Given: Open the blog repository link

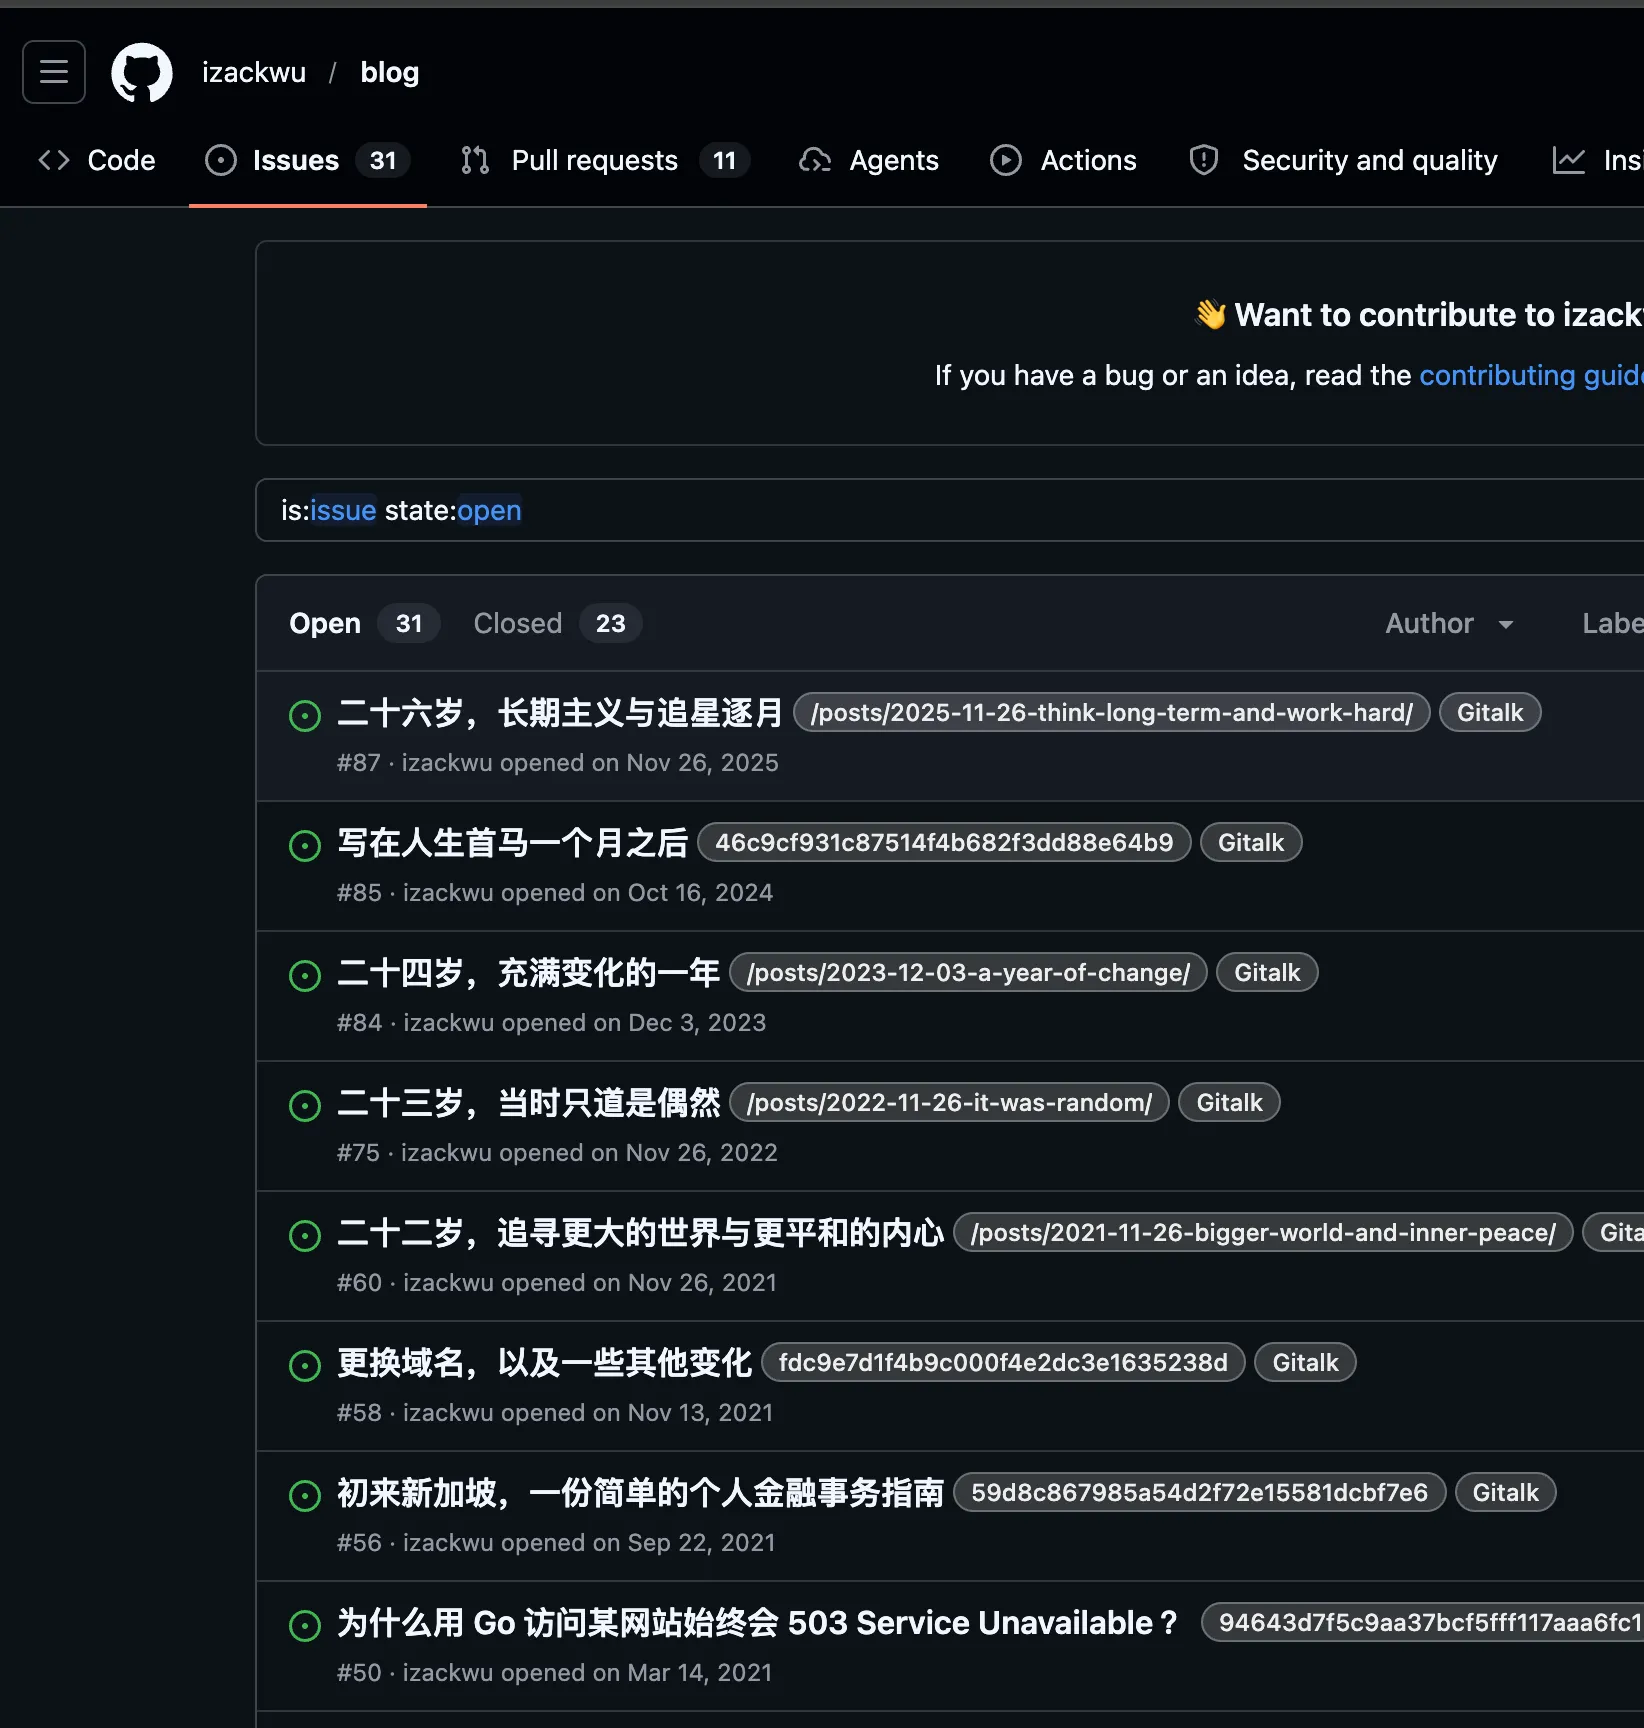Looking at the screenshot, I should click(x=390, y=72).
